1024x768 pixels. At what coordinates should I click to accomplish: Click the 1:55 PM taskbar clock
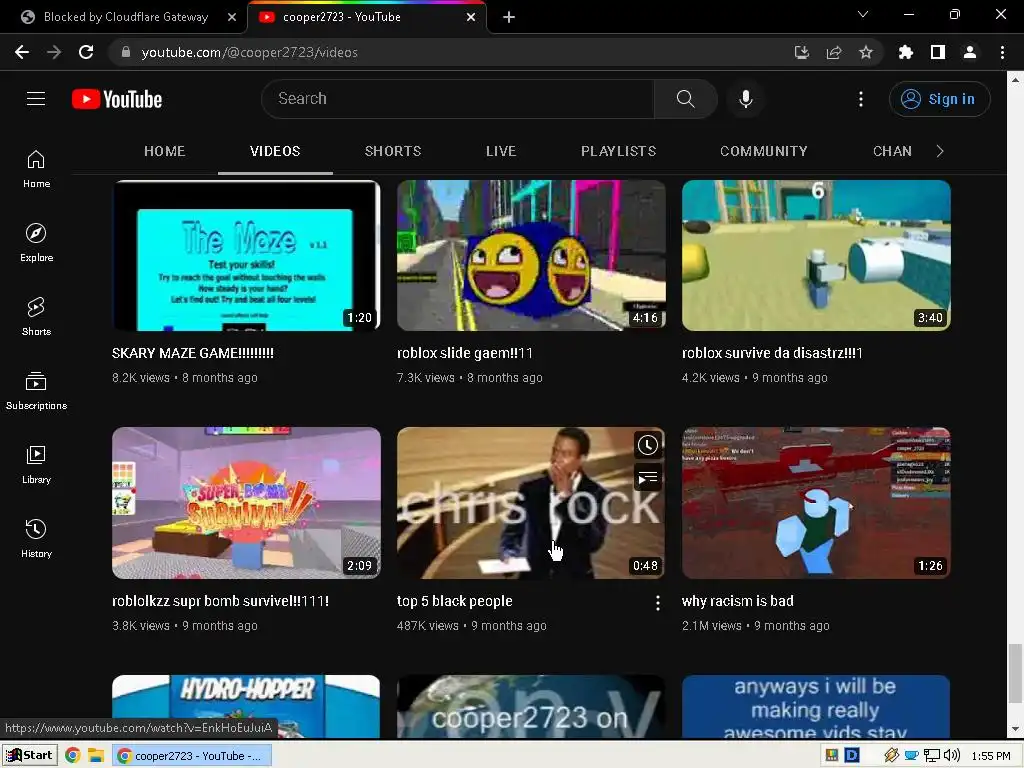991,756
